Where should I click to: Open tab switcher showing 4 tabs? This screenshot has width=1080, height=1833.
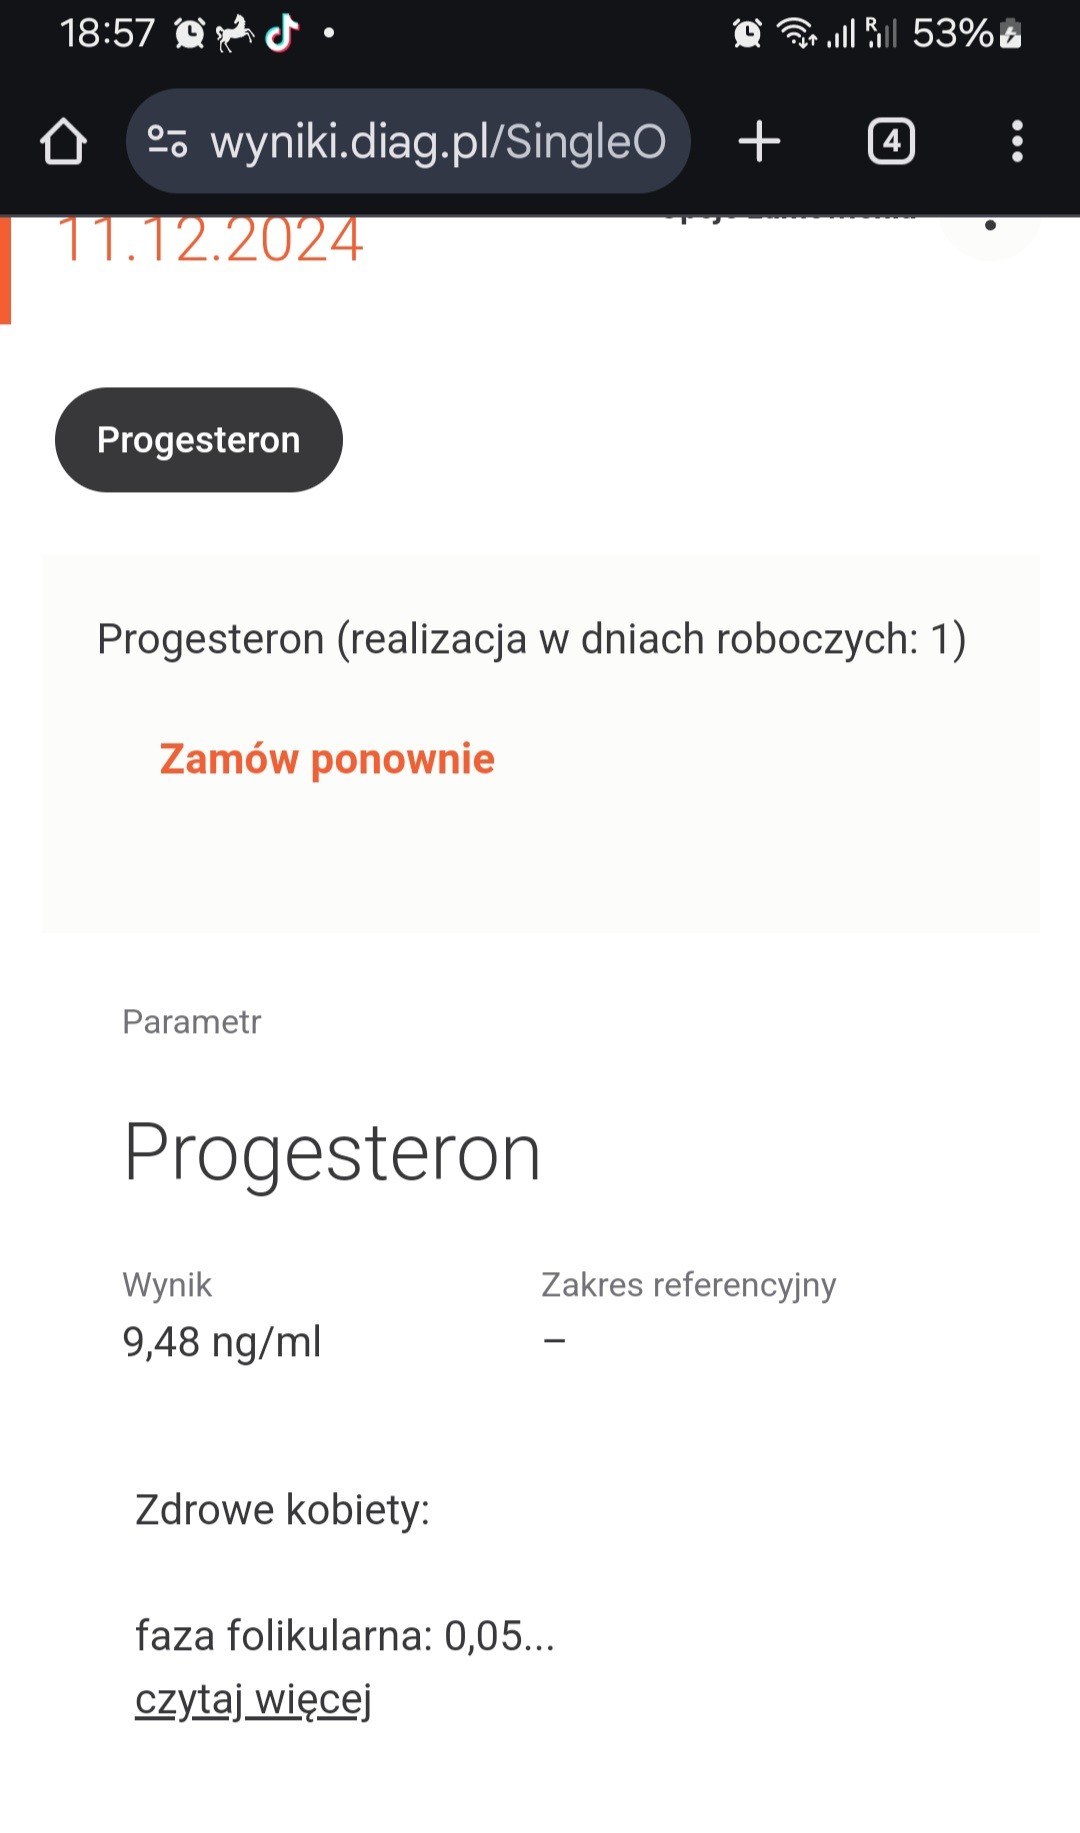pos(891,141)
